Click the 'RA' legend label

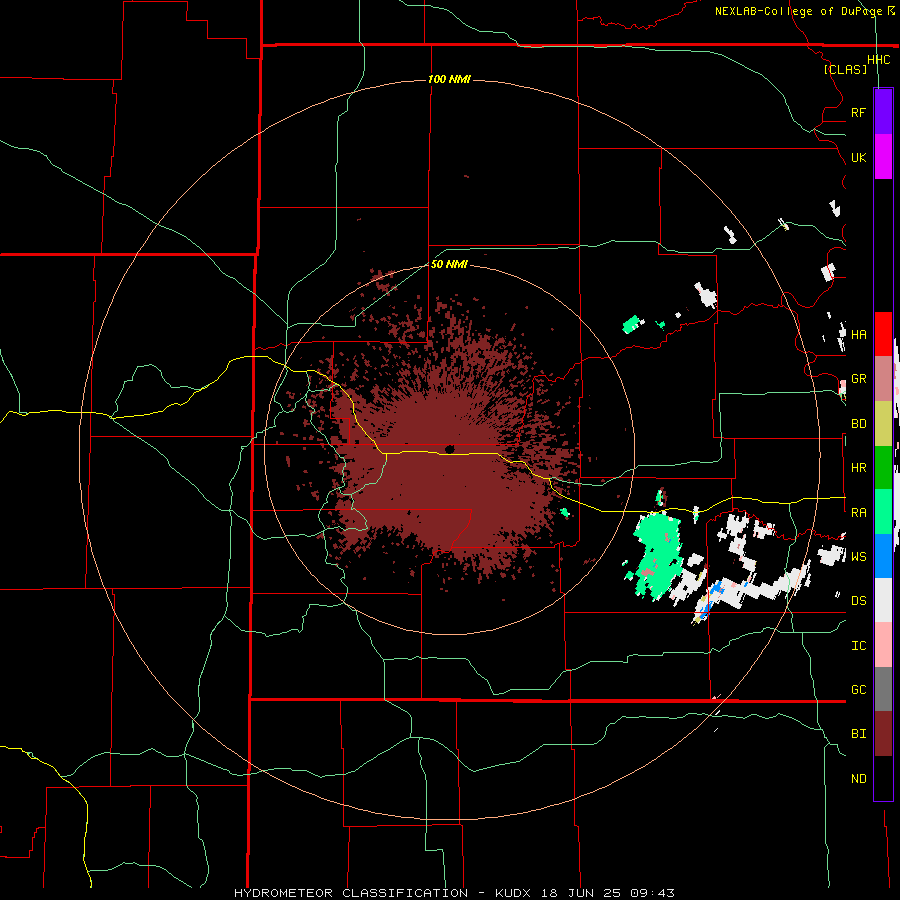click(858, 512)
